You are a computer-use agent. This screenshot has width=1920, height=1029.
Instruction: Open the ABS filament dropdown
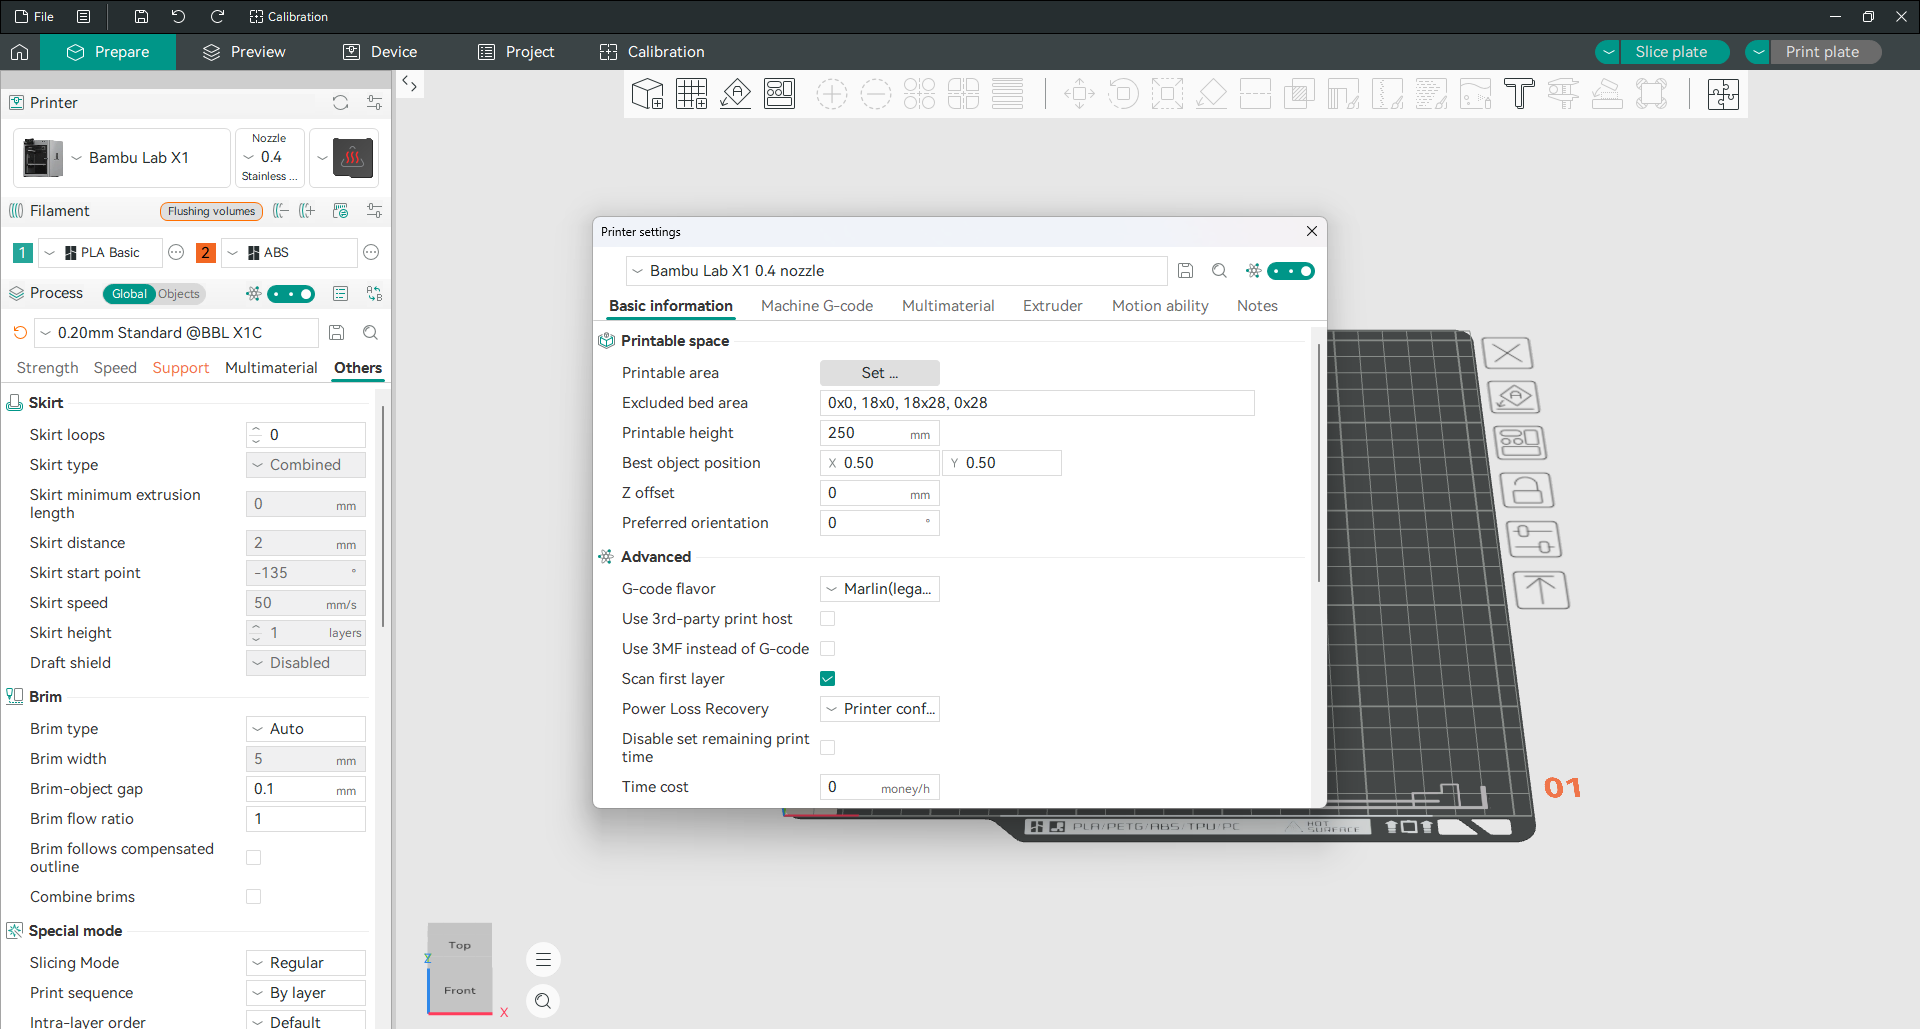click(x=289, y=253)
